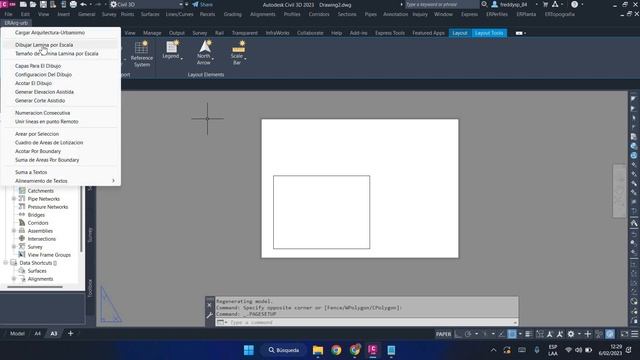Add a new layout with plus button
The height and width of the screenshot is (360, 640).
coord(70,333)
